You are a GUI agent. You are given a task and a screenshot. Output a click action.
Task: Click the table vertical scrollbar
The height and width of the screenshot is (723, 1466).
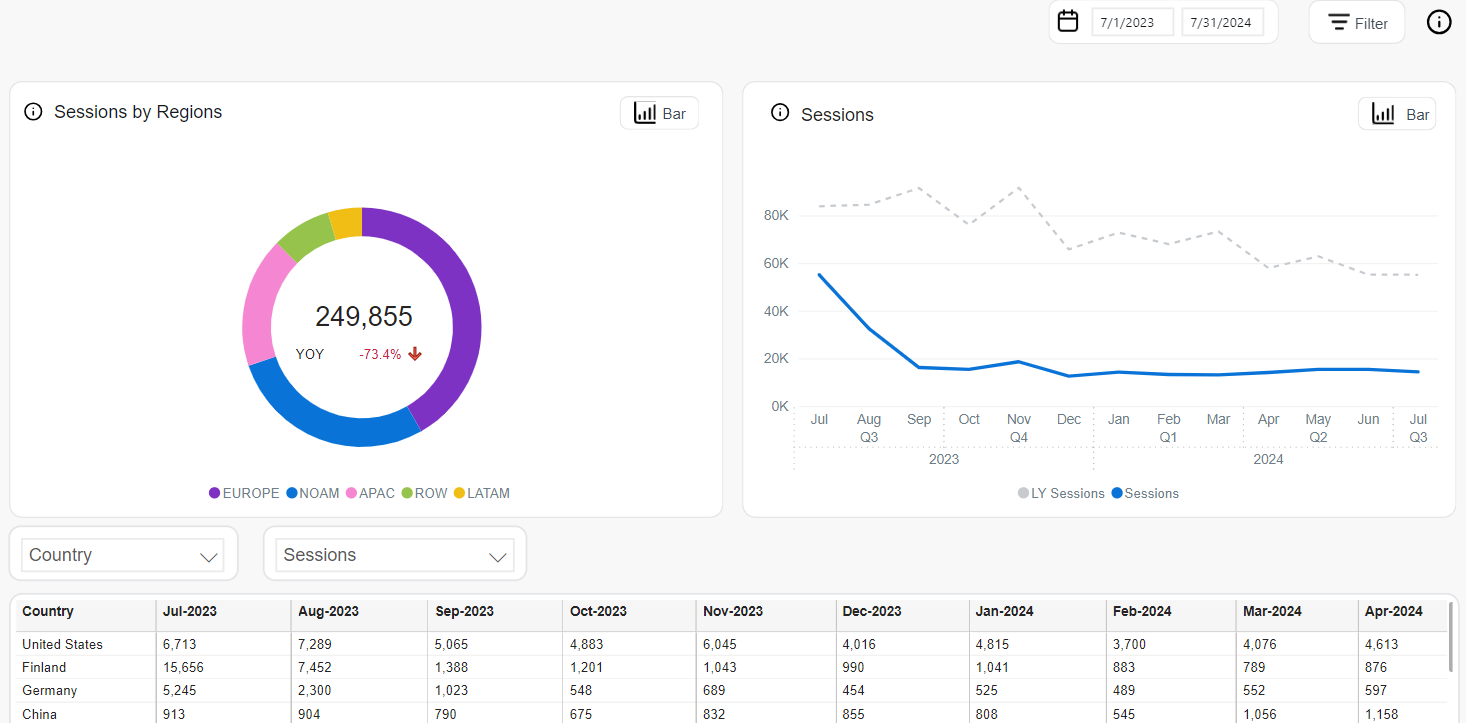1451,637
